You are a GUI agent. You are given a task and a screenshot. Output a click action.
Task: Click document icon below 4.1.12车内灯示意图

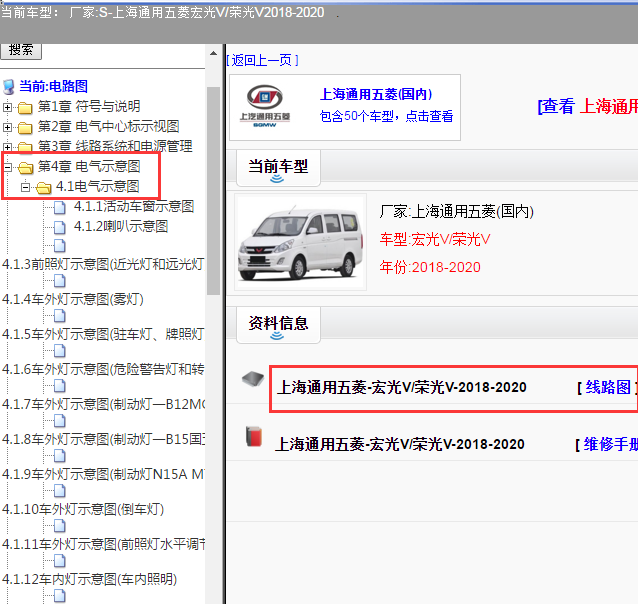pyautogui.click(x=60, y=595)
